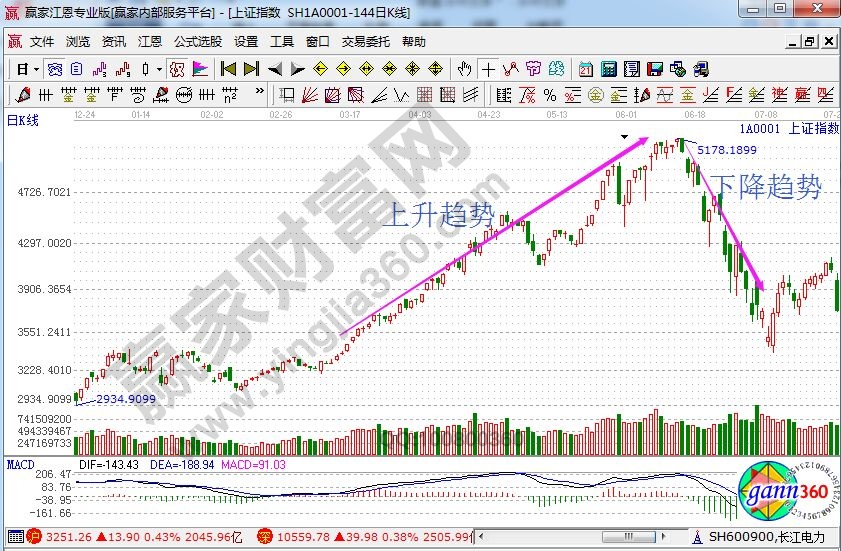Open the 日 period dropdown arrow
Screen dimensions: 841x551
click(36, 69)
